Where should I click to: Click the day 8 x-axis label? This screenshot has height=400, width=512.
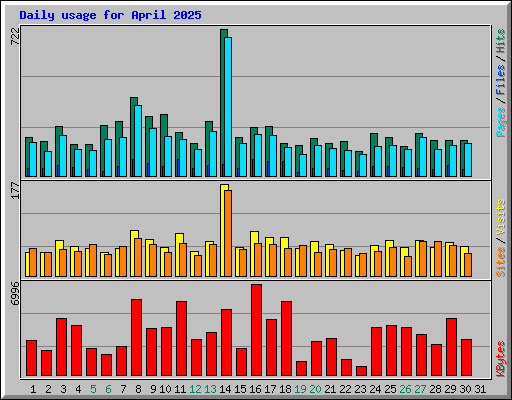138,389
